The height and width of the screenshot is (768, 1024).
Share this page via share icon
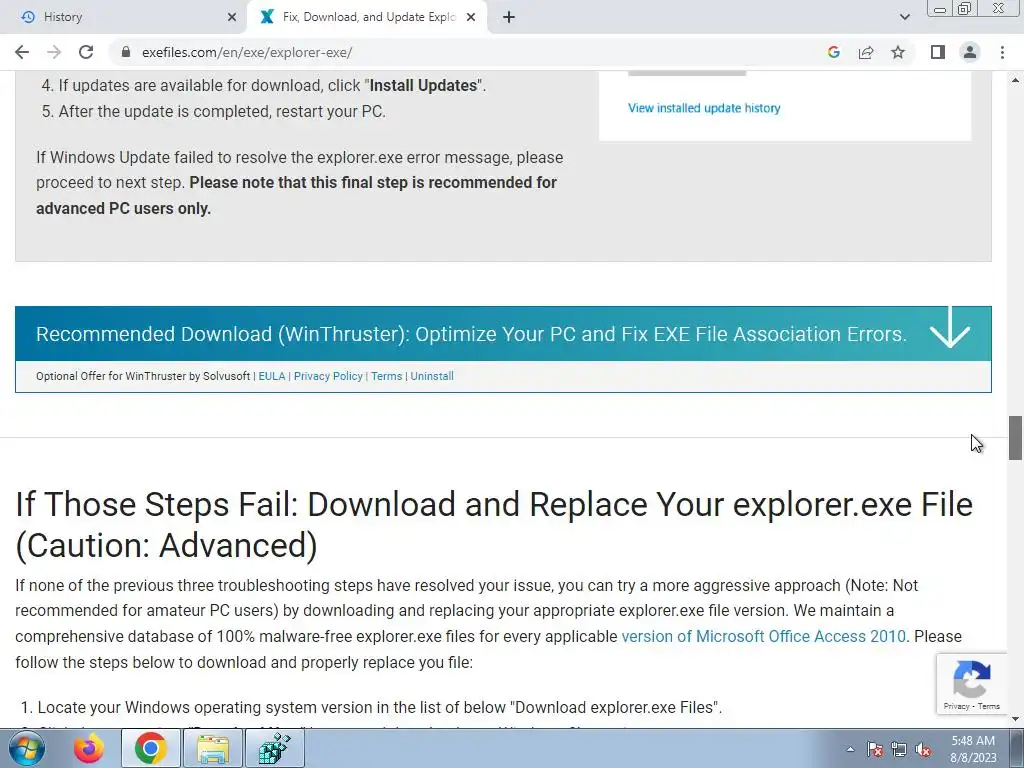coord(866,52)
